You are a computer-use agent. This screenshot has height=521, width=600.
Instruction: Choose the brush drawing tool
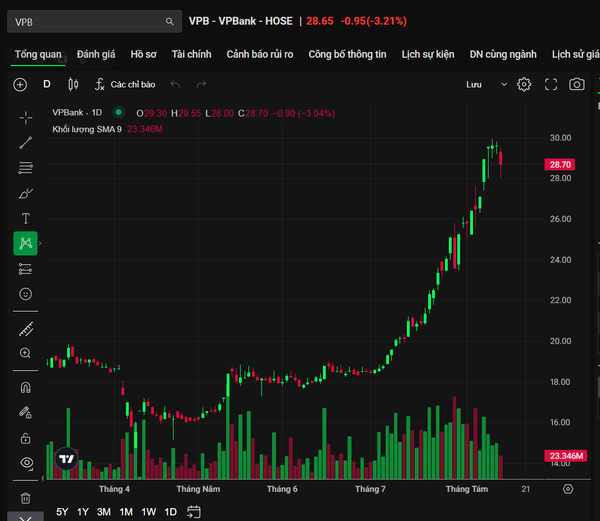click(26, 194)
